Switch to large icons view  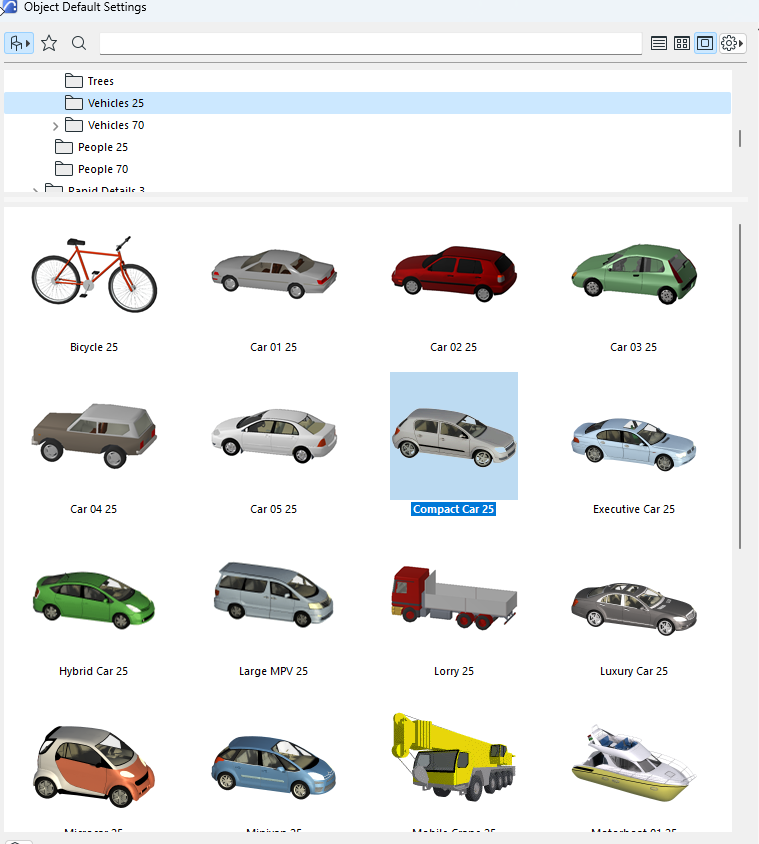tap(705, 43)
